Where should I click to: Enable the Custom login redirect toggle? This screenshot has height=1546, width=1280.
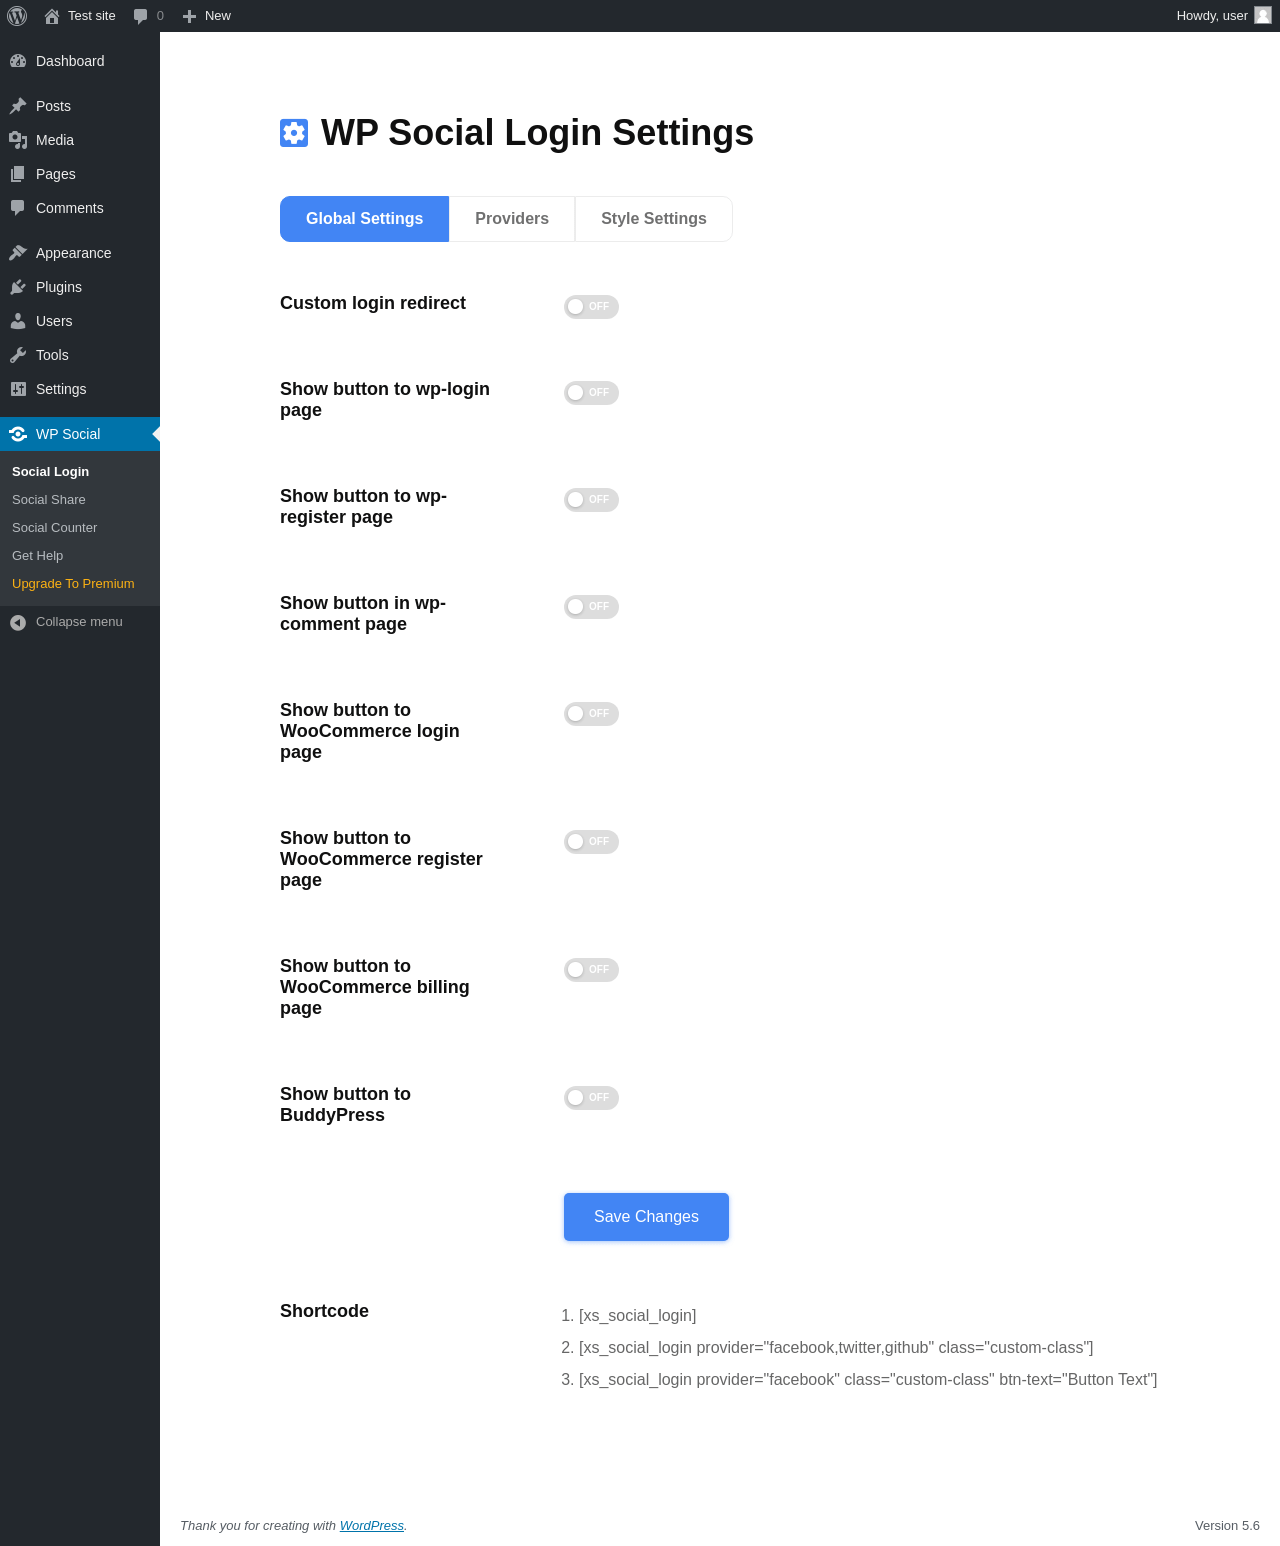click(x=591, y=307)
